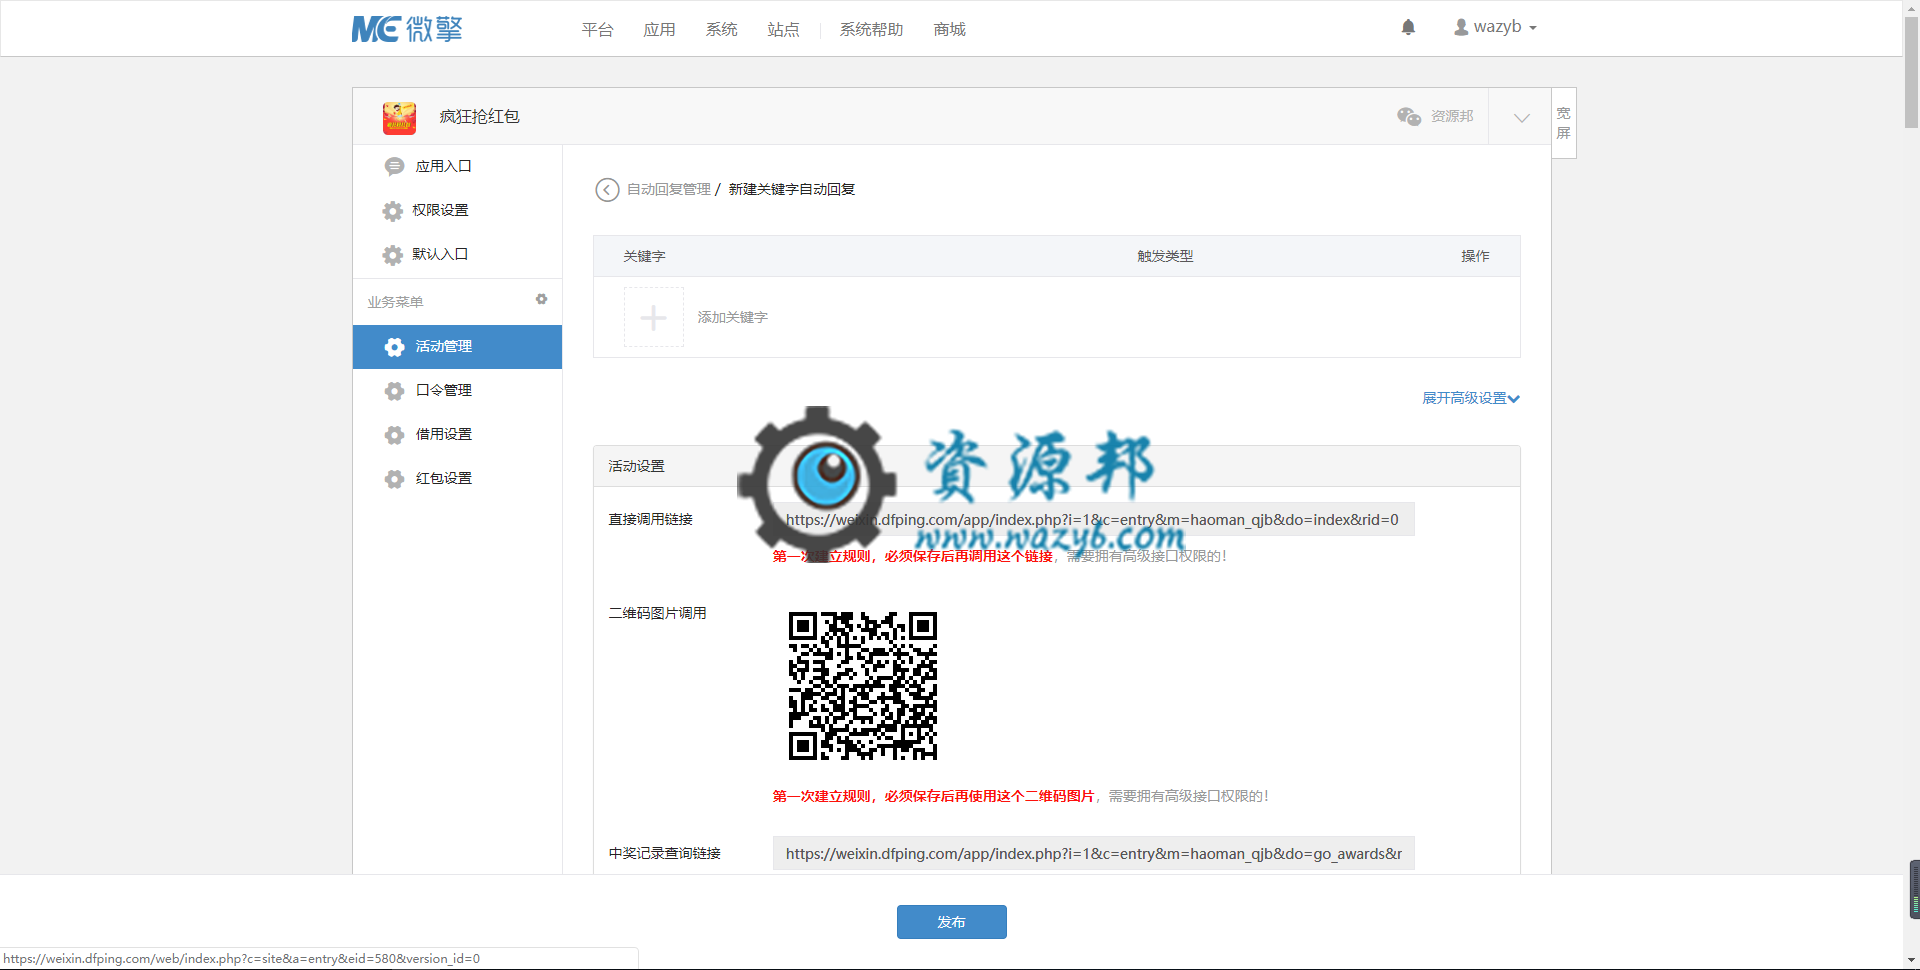Screen dimensions: 1920x970
Task: Open the wazyb user dropdown
Action: pyautogui.click(x=1495, y=27)
